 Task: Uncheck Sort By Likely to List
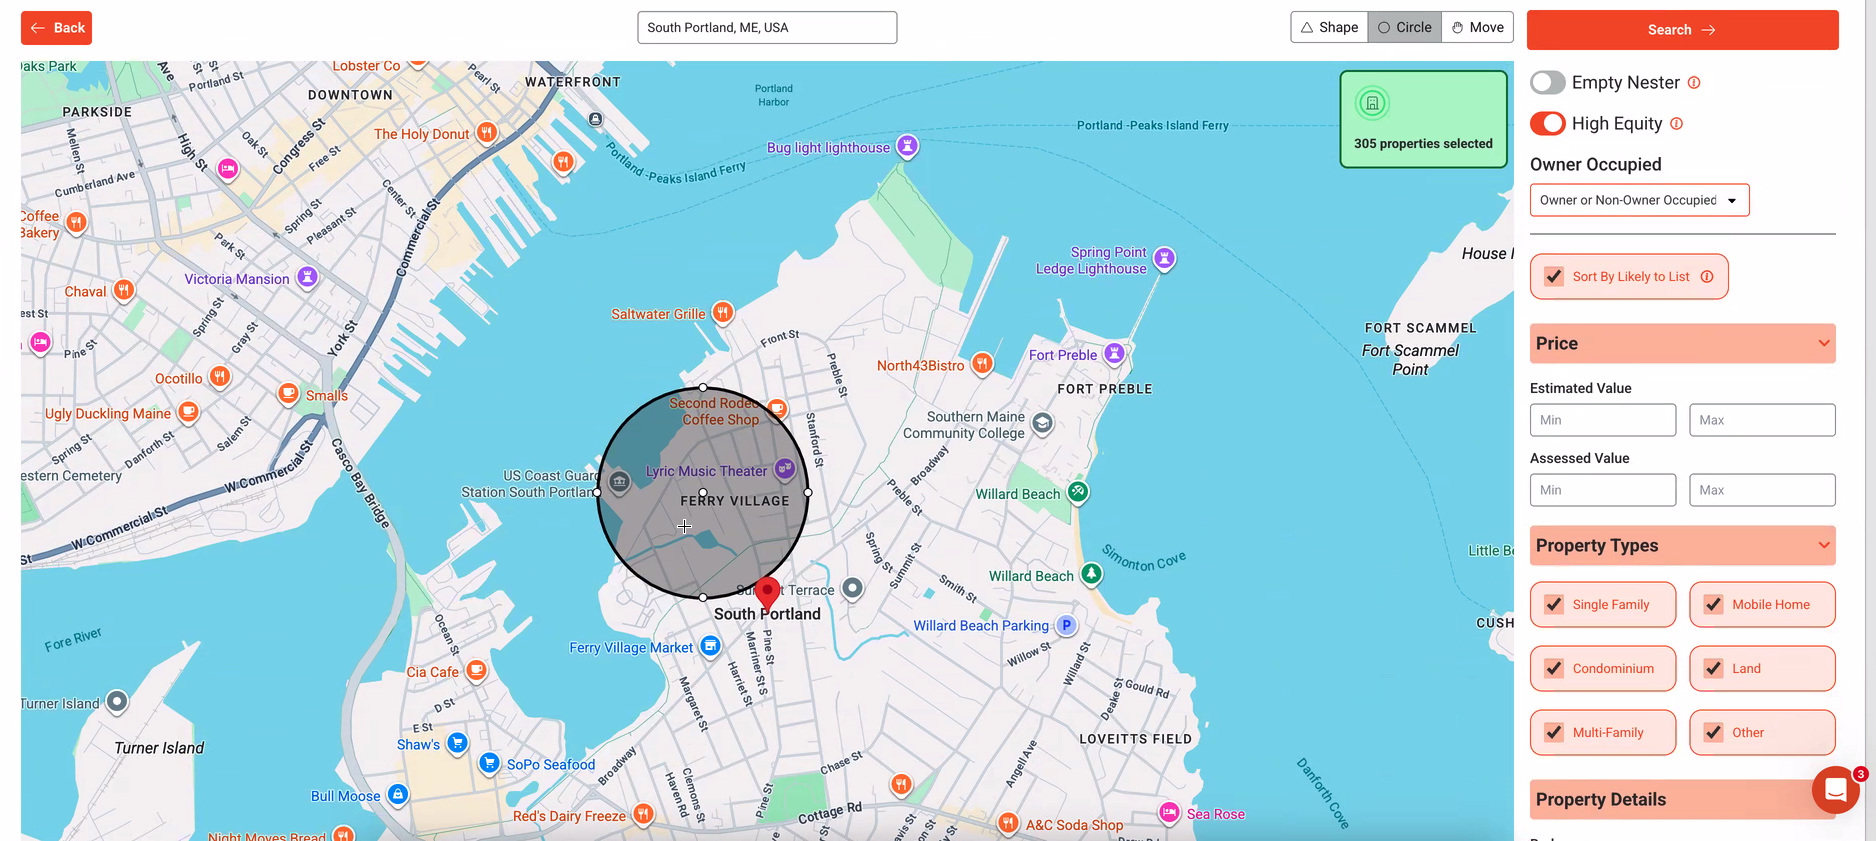[1554, 277]
